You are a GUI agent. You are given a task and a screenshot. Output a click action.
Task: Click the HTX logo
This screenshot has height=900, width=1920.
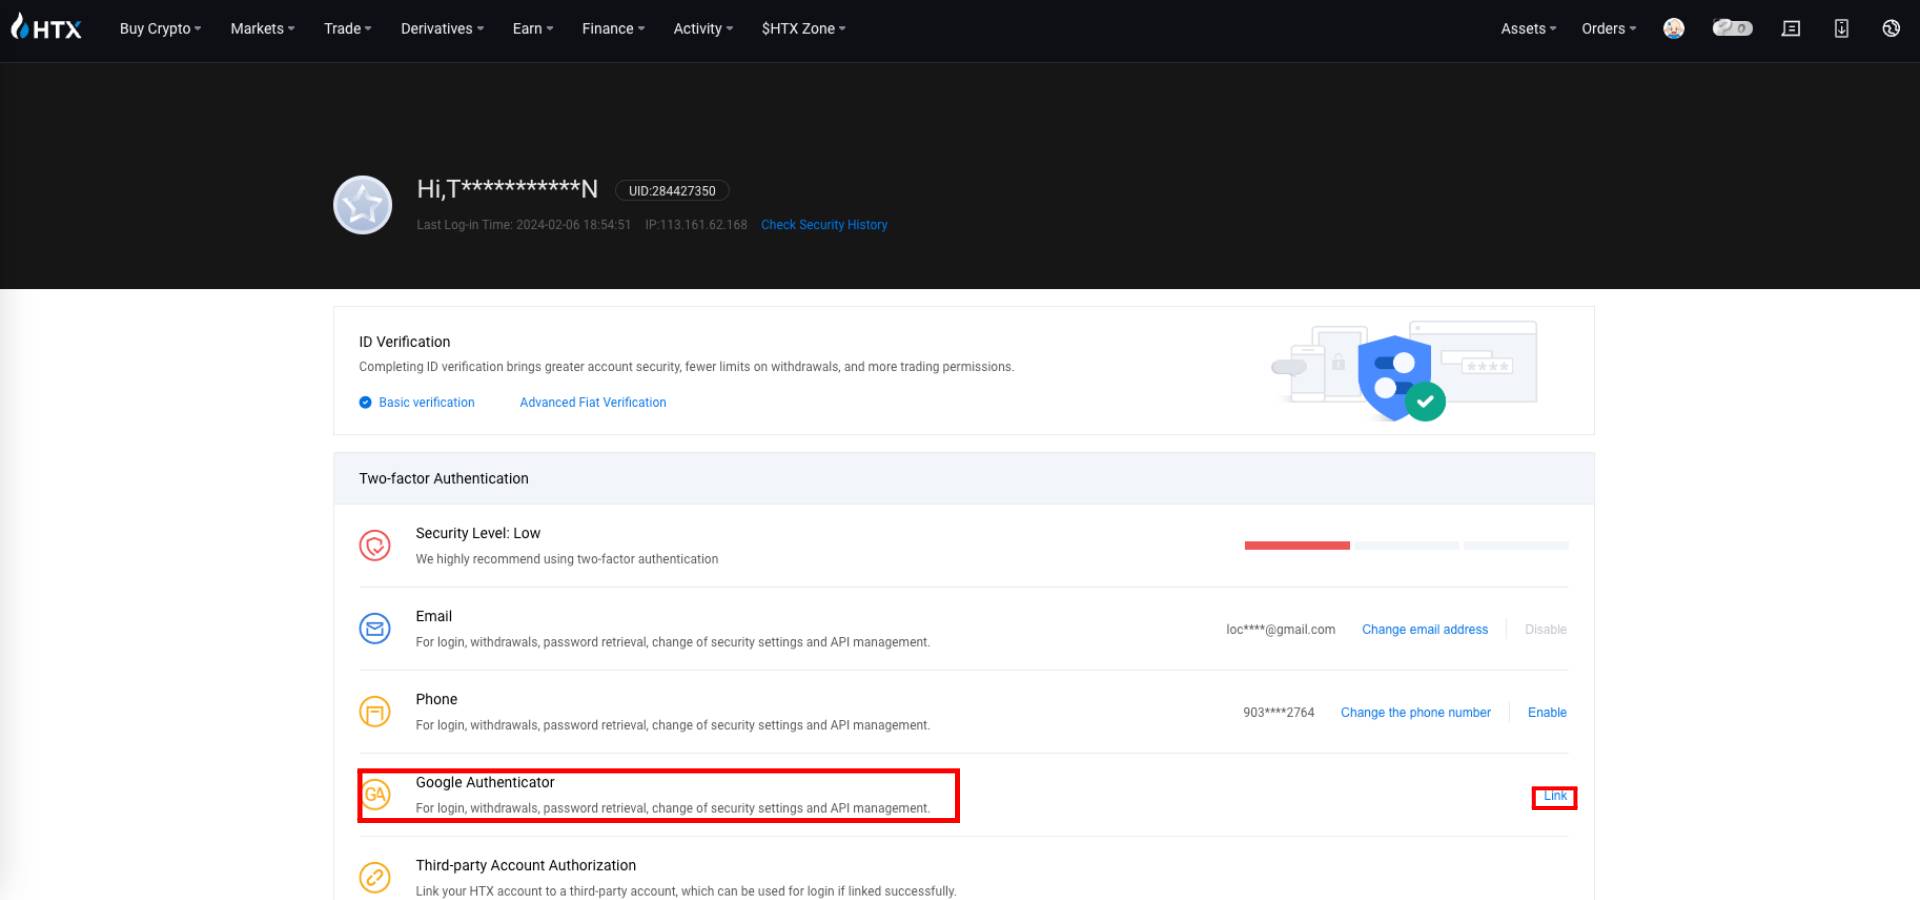tap(46, 28)
